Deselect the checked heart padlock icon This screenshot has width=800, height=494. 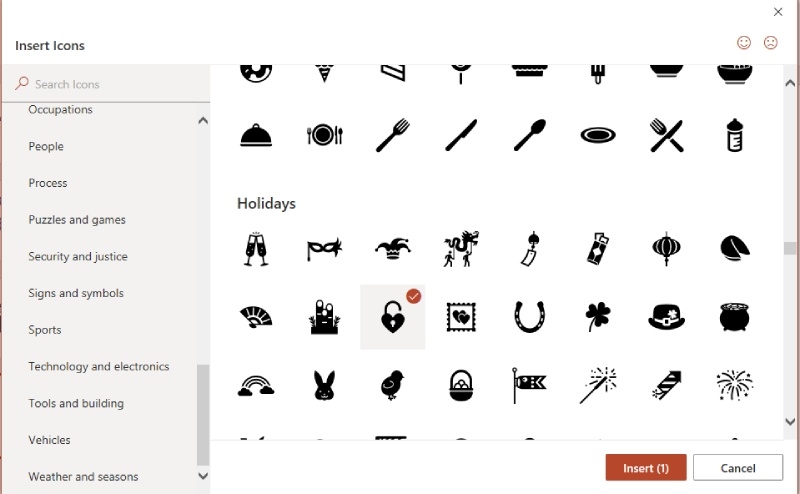coord(392,317)
